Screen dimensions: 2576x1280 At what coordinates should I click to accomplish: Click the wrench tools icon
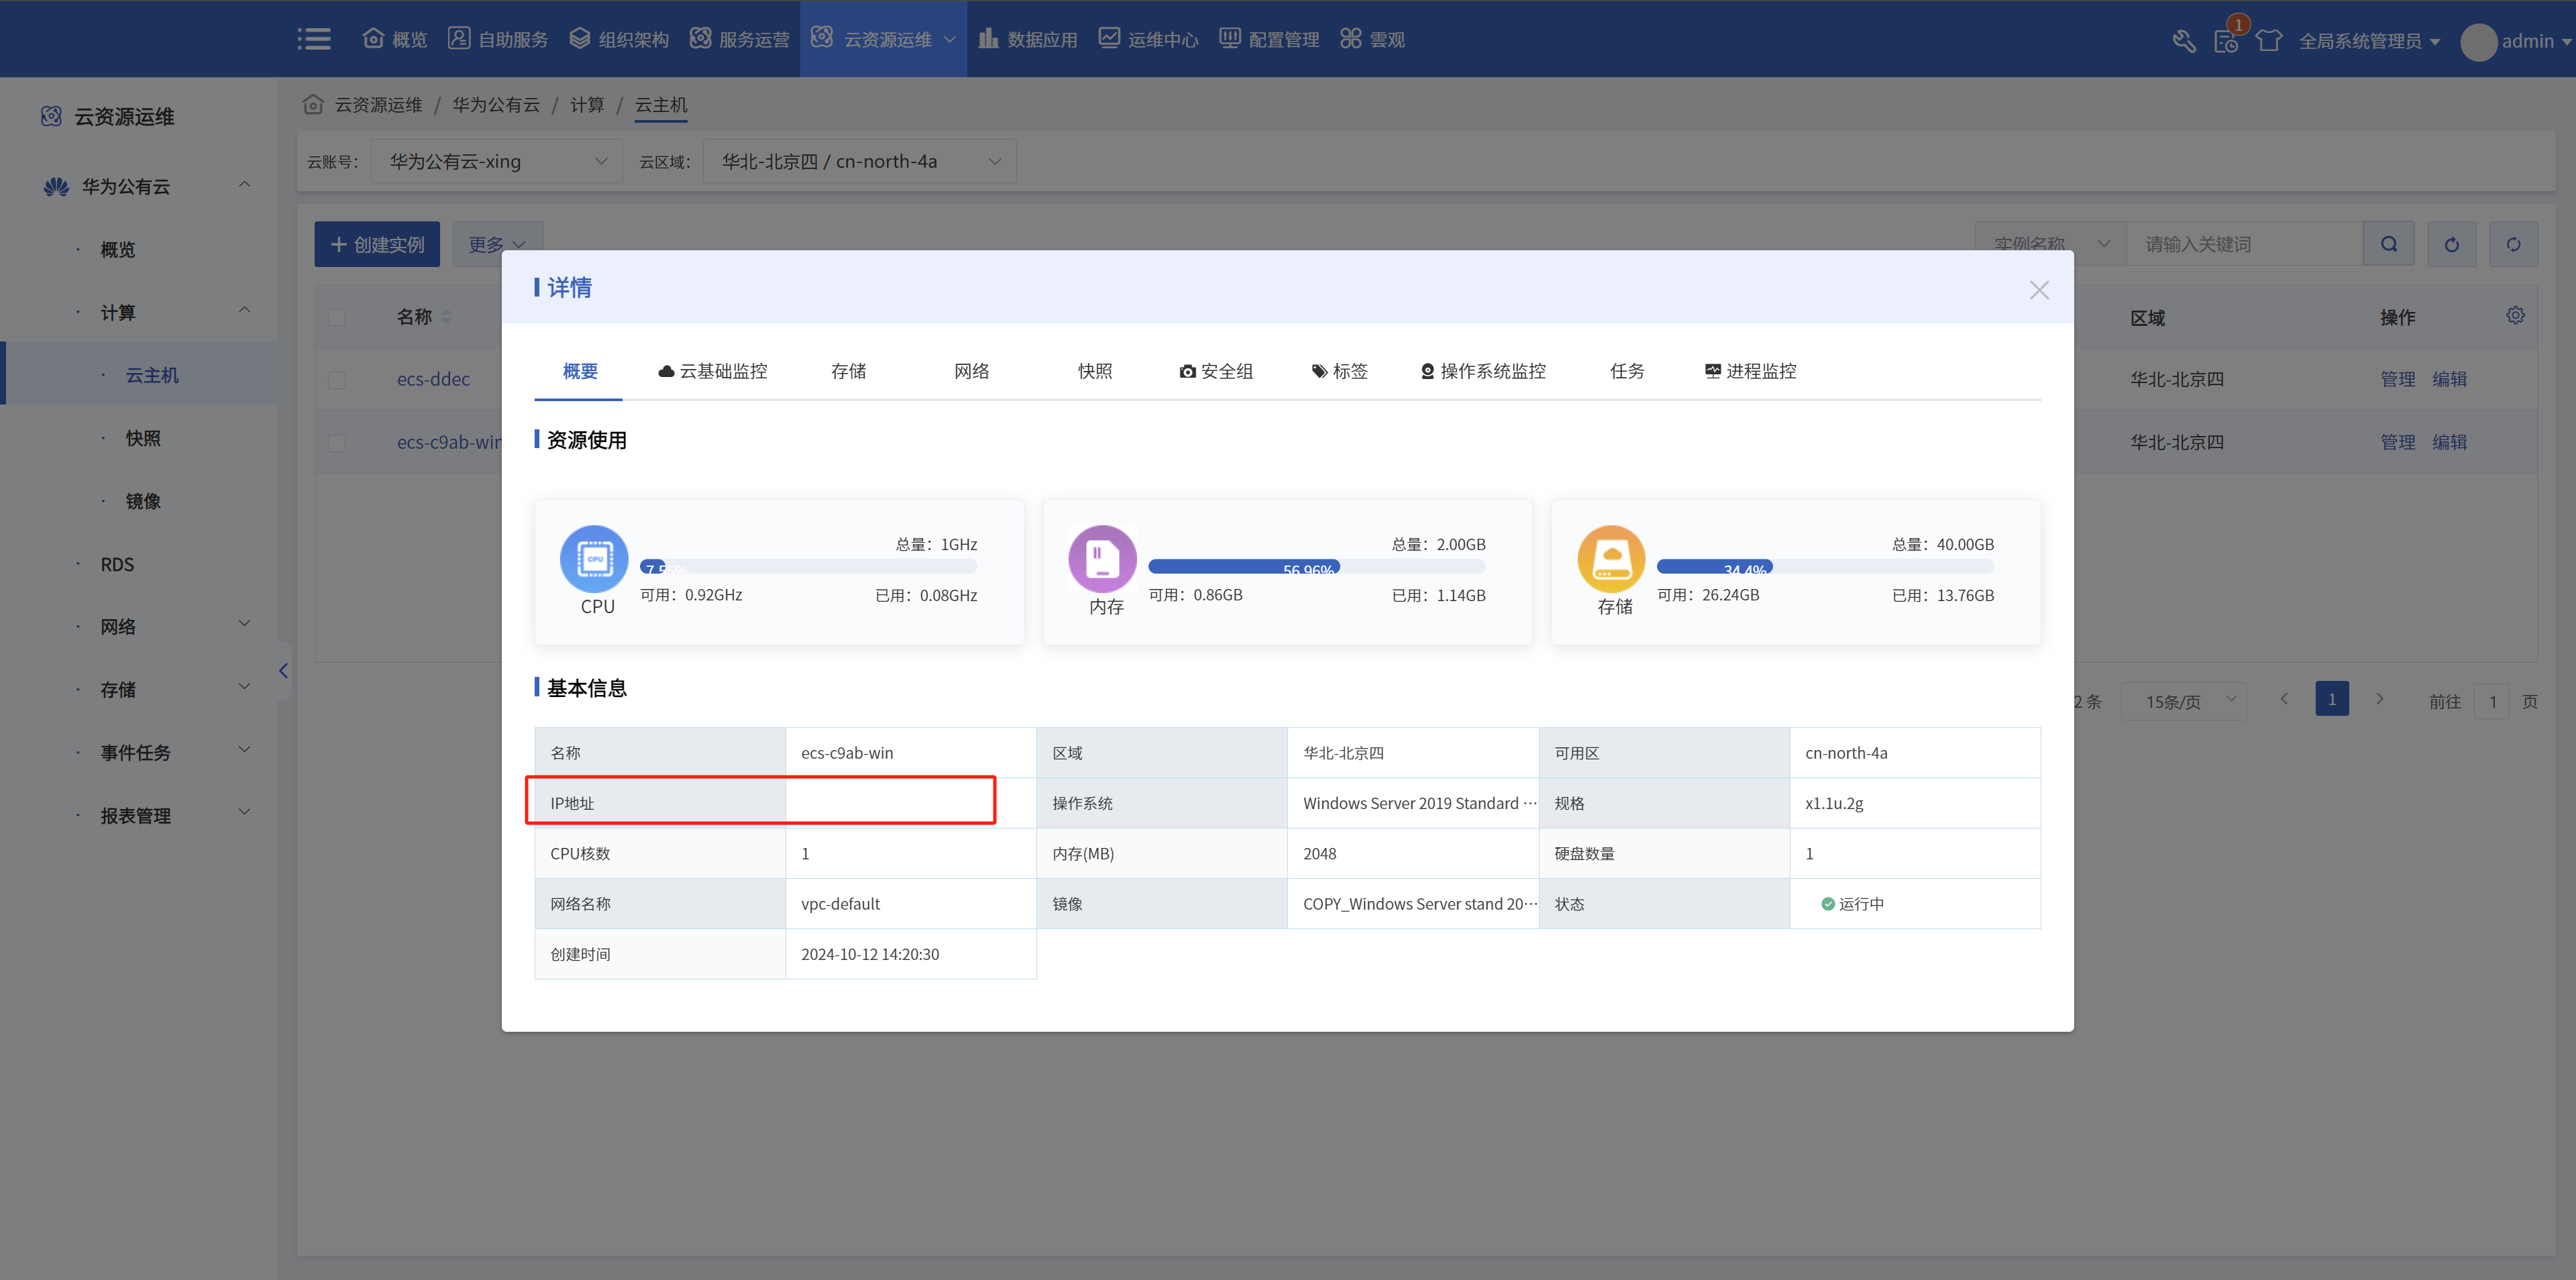2184,41
